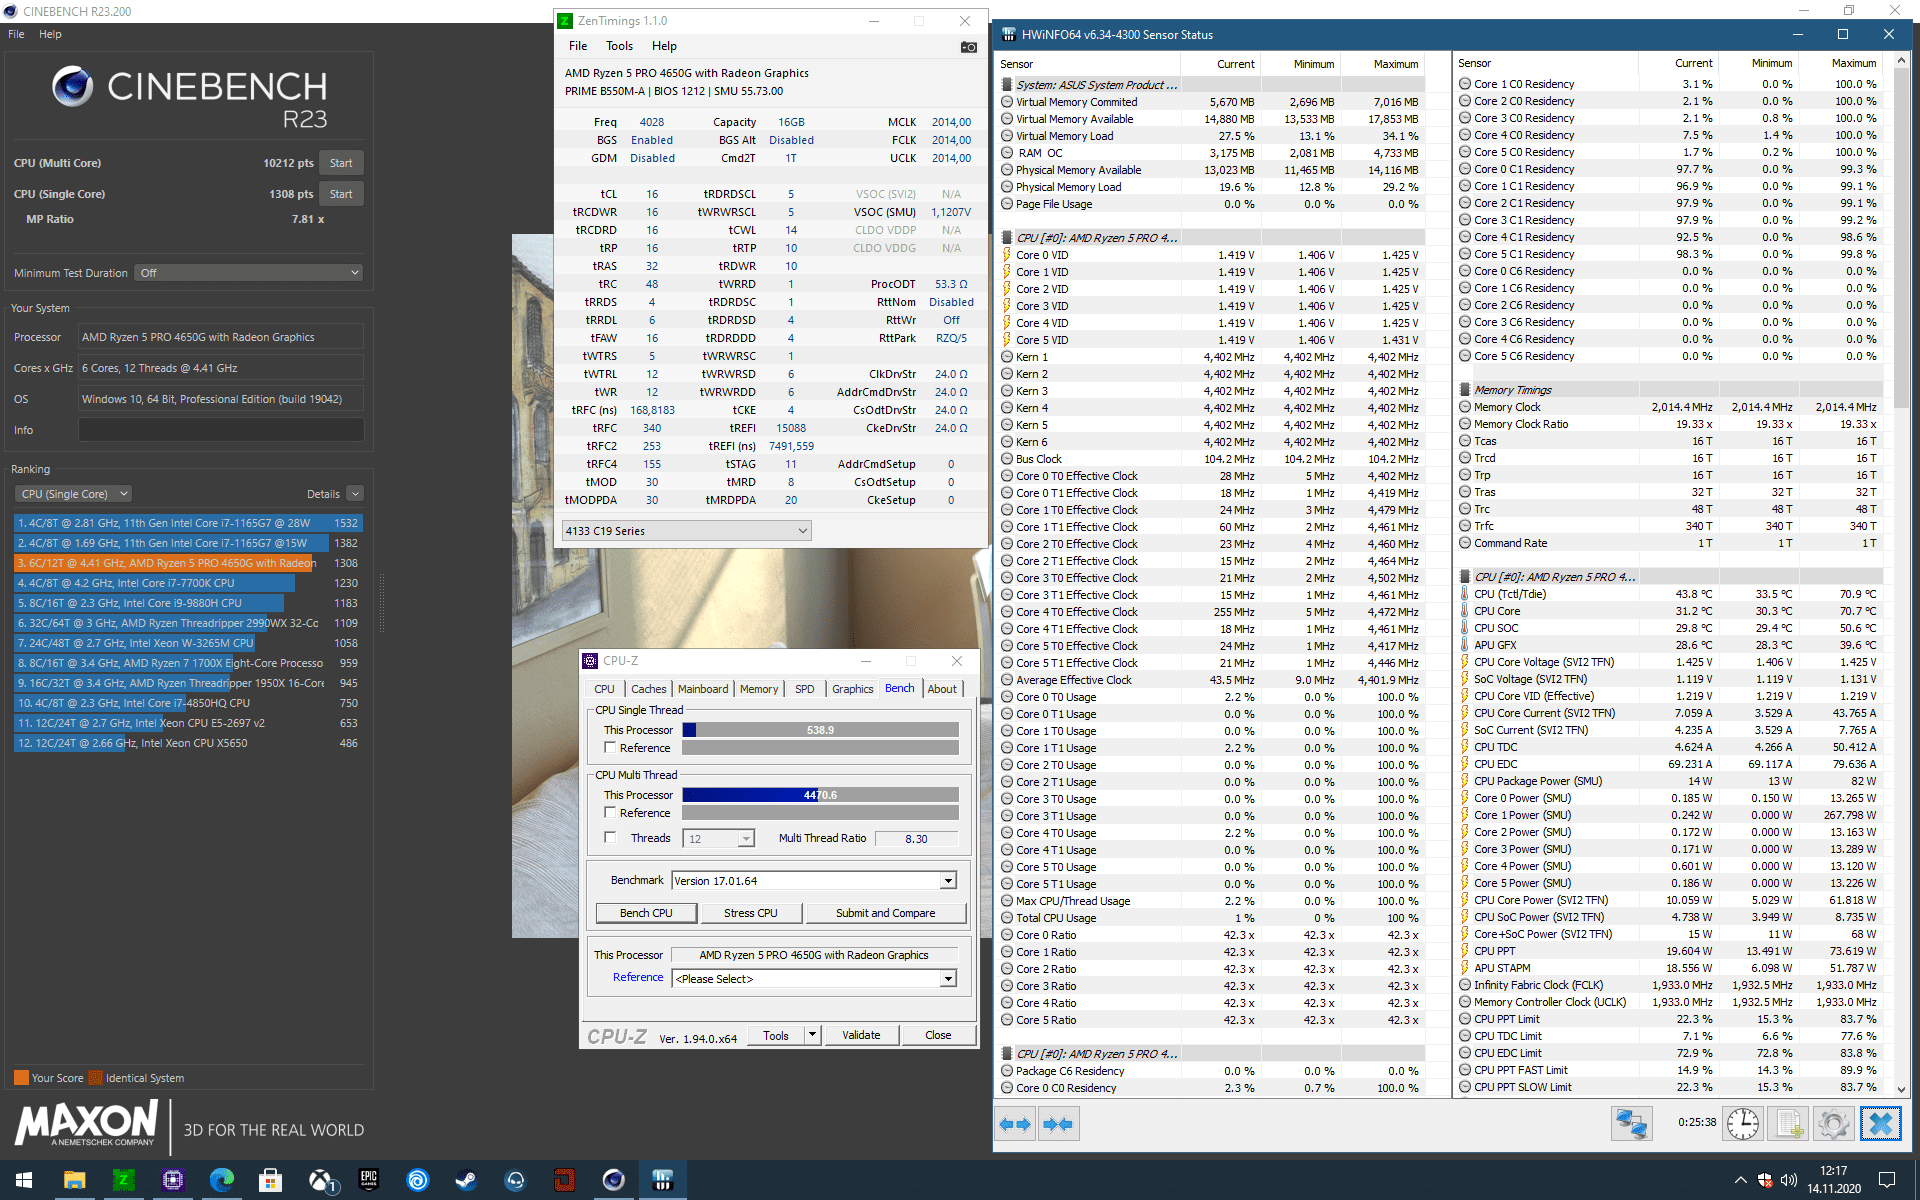Switch to CPU-Z Memory tab
The image size is (1920, 1200).
758,689
